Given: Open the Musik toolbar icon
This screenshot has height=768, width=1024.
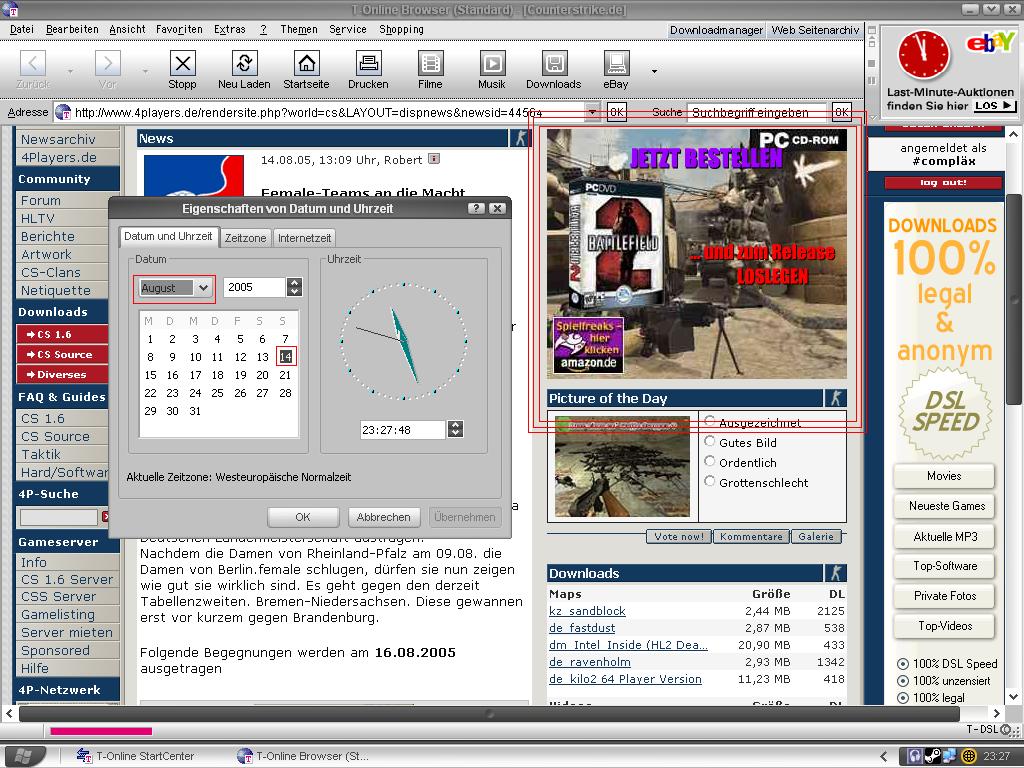Looking at the screenshot, I should tap(492, 63).
